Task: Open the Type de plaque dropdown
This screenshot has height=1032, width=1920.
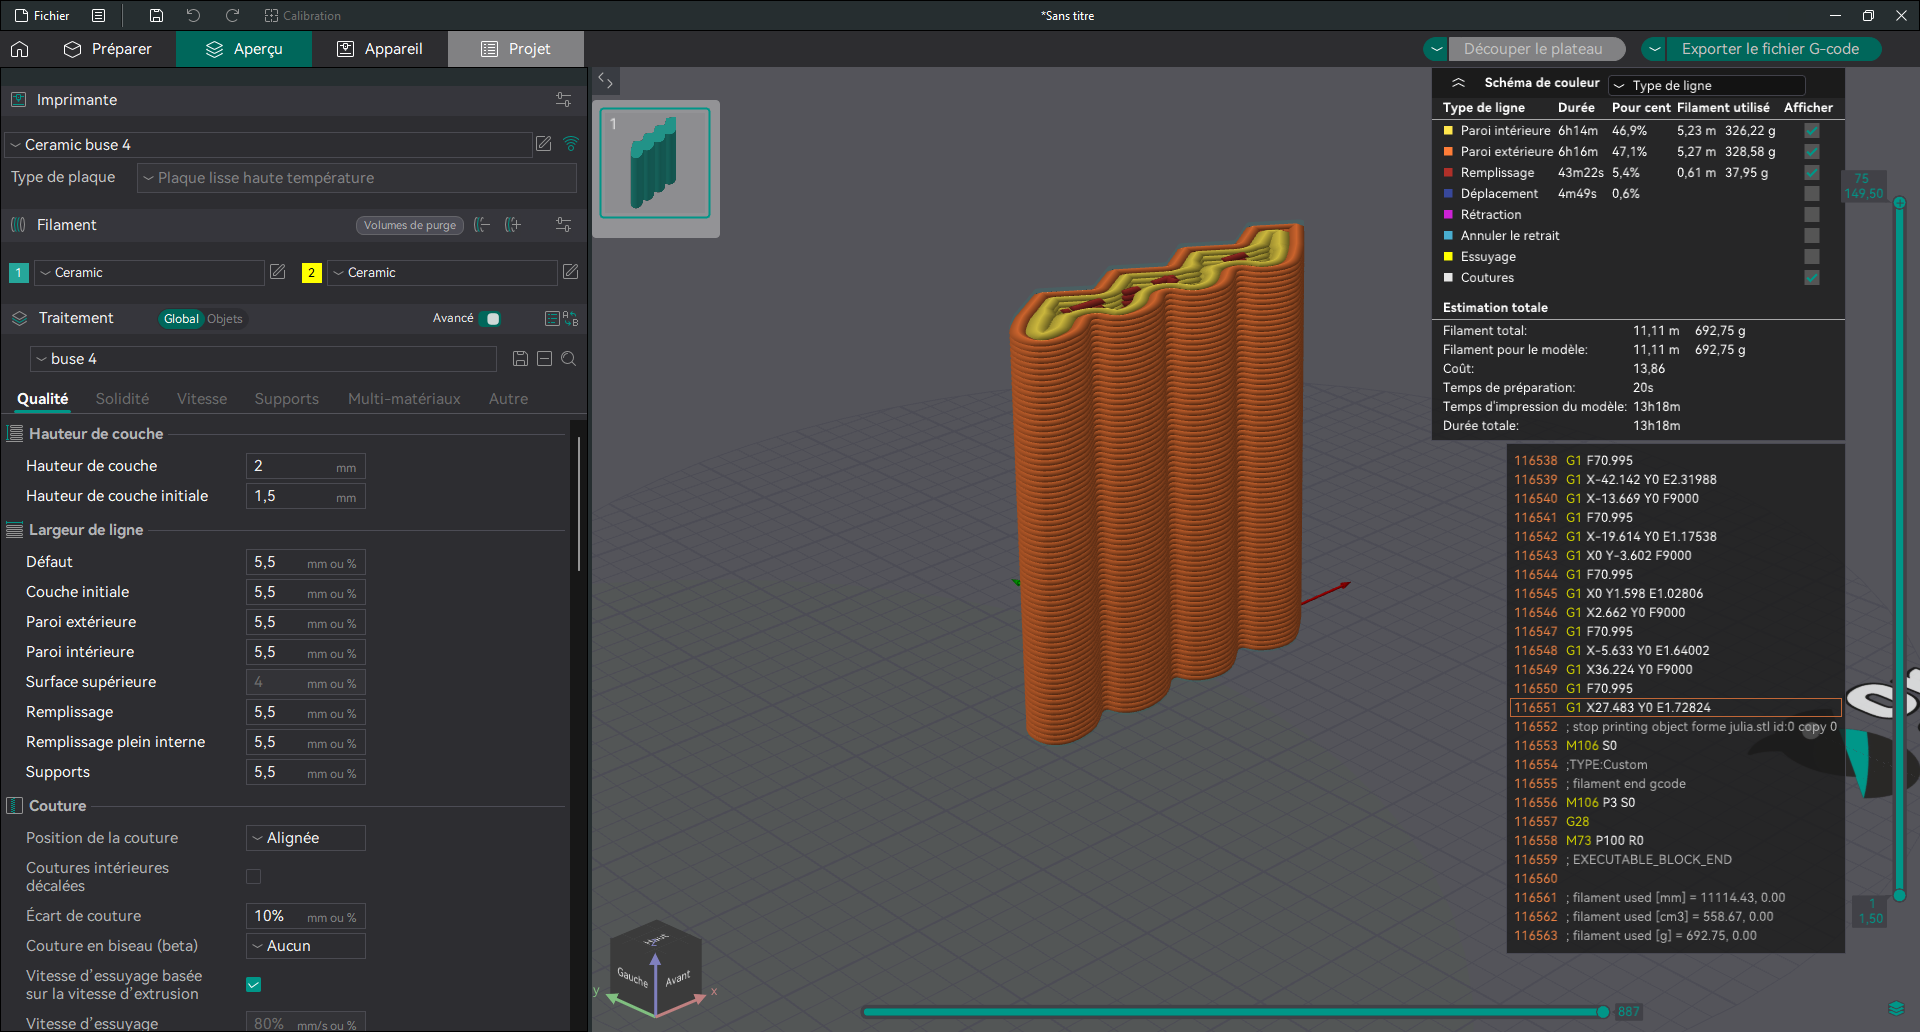Action: [357, 178]
